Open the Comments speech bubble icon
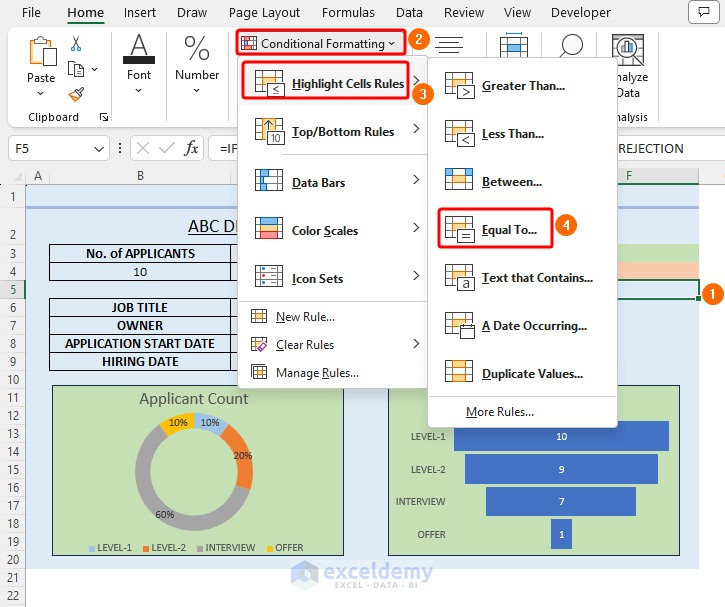 [704, 12]
